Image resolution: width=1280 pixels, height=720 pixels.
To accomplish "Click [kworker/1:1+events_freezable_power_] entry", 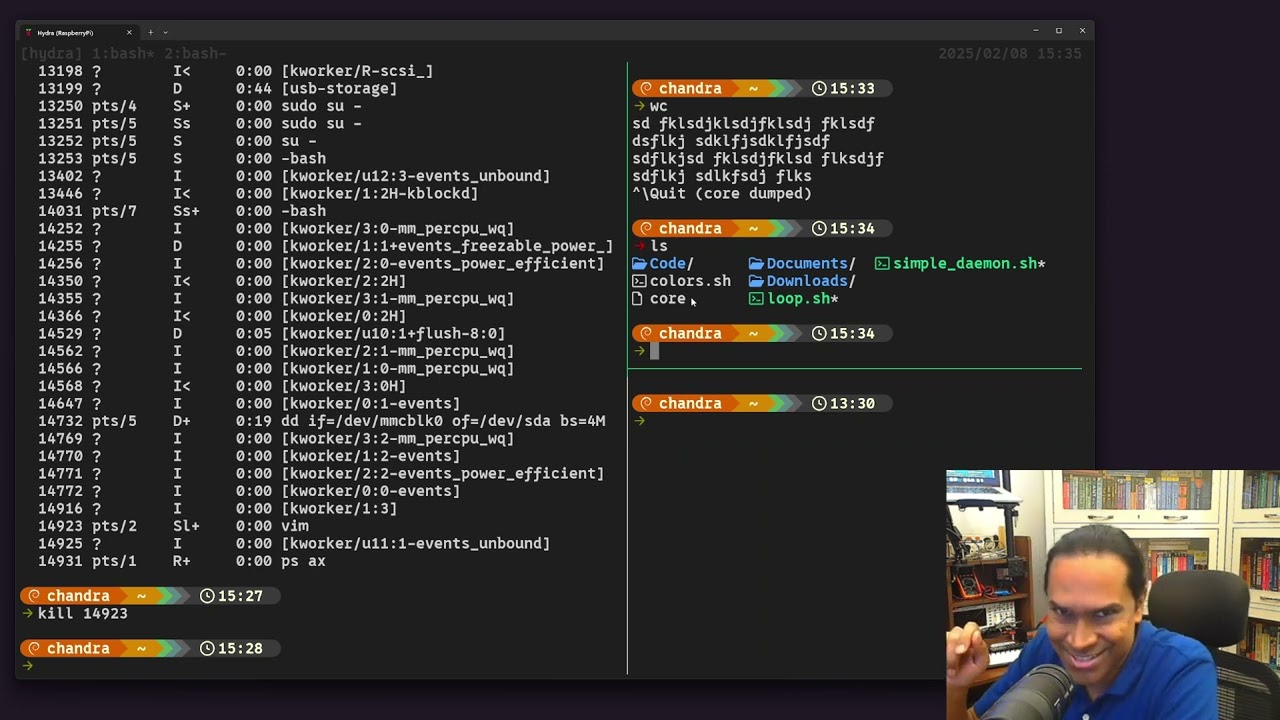I will 447,246.
